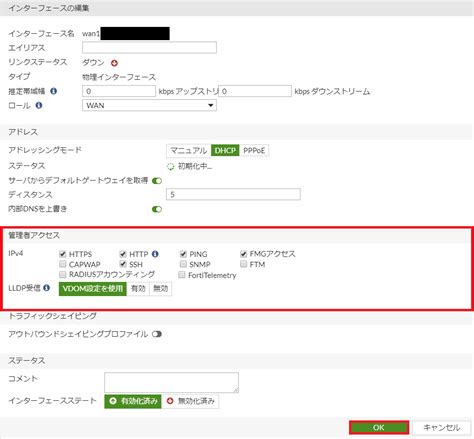The image size is (474, 439).
Task: Open the ロール WAN dropdown
Action: point(149,105)
